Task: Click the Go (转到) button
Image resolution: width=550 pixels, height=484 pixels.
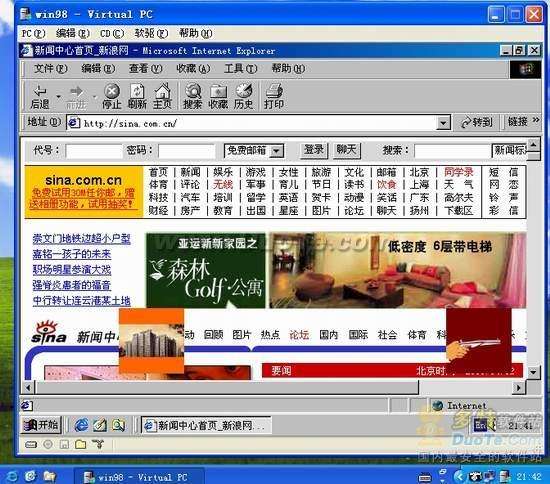Action: coord(477,122)
